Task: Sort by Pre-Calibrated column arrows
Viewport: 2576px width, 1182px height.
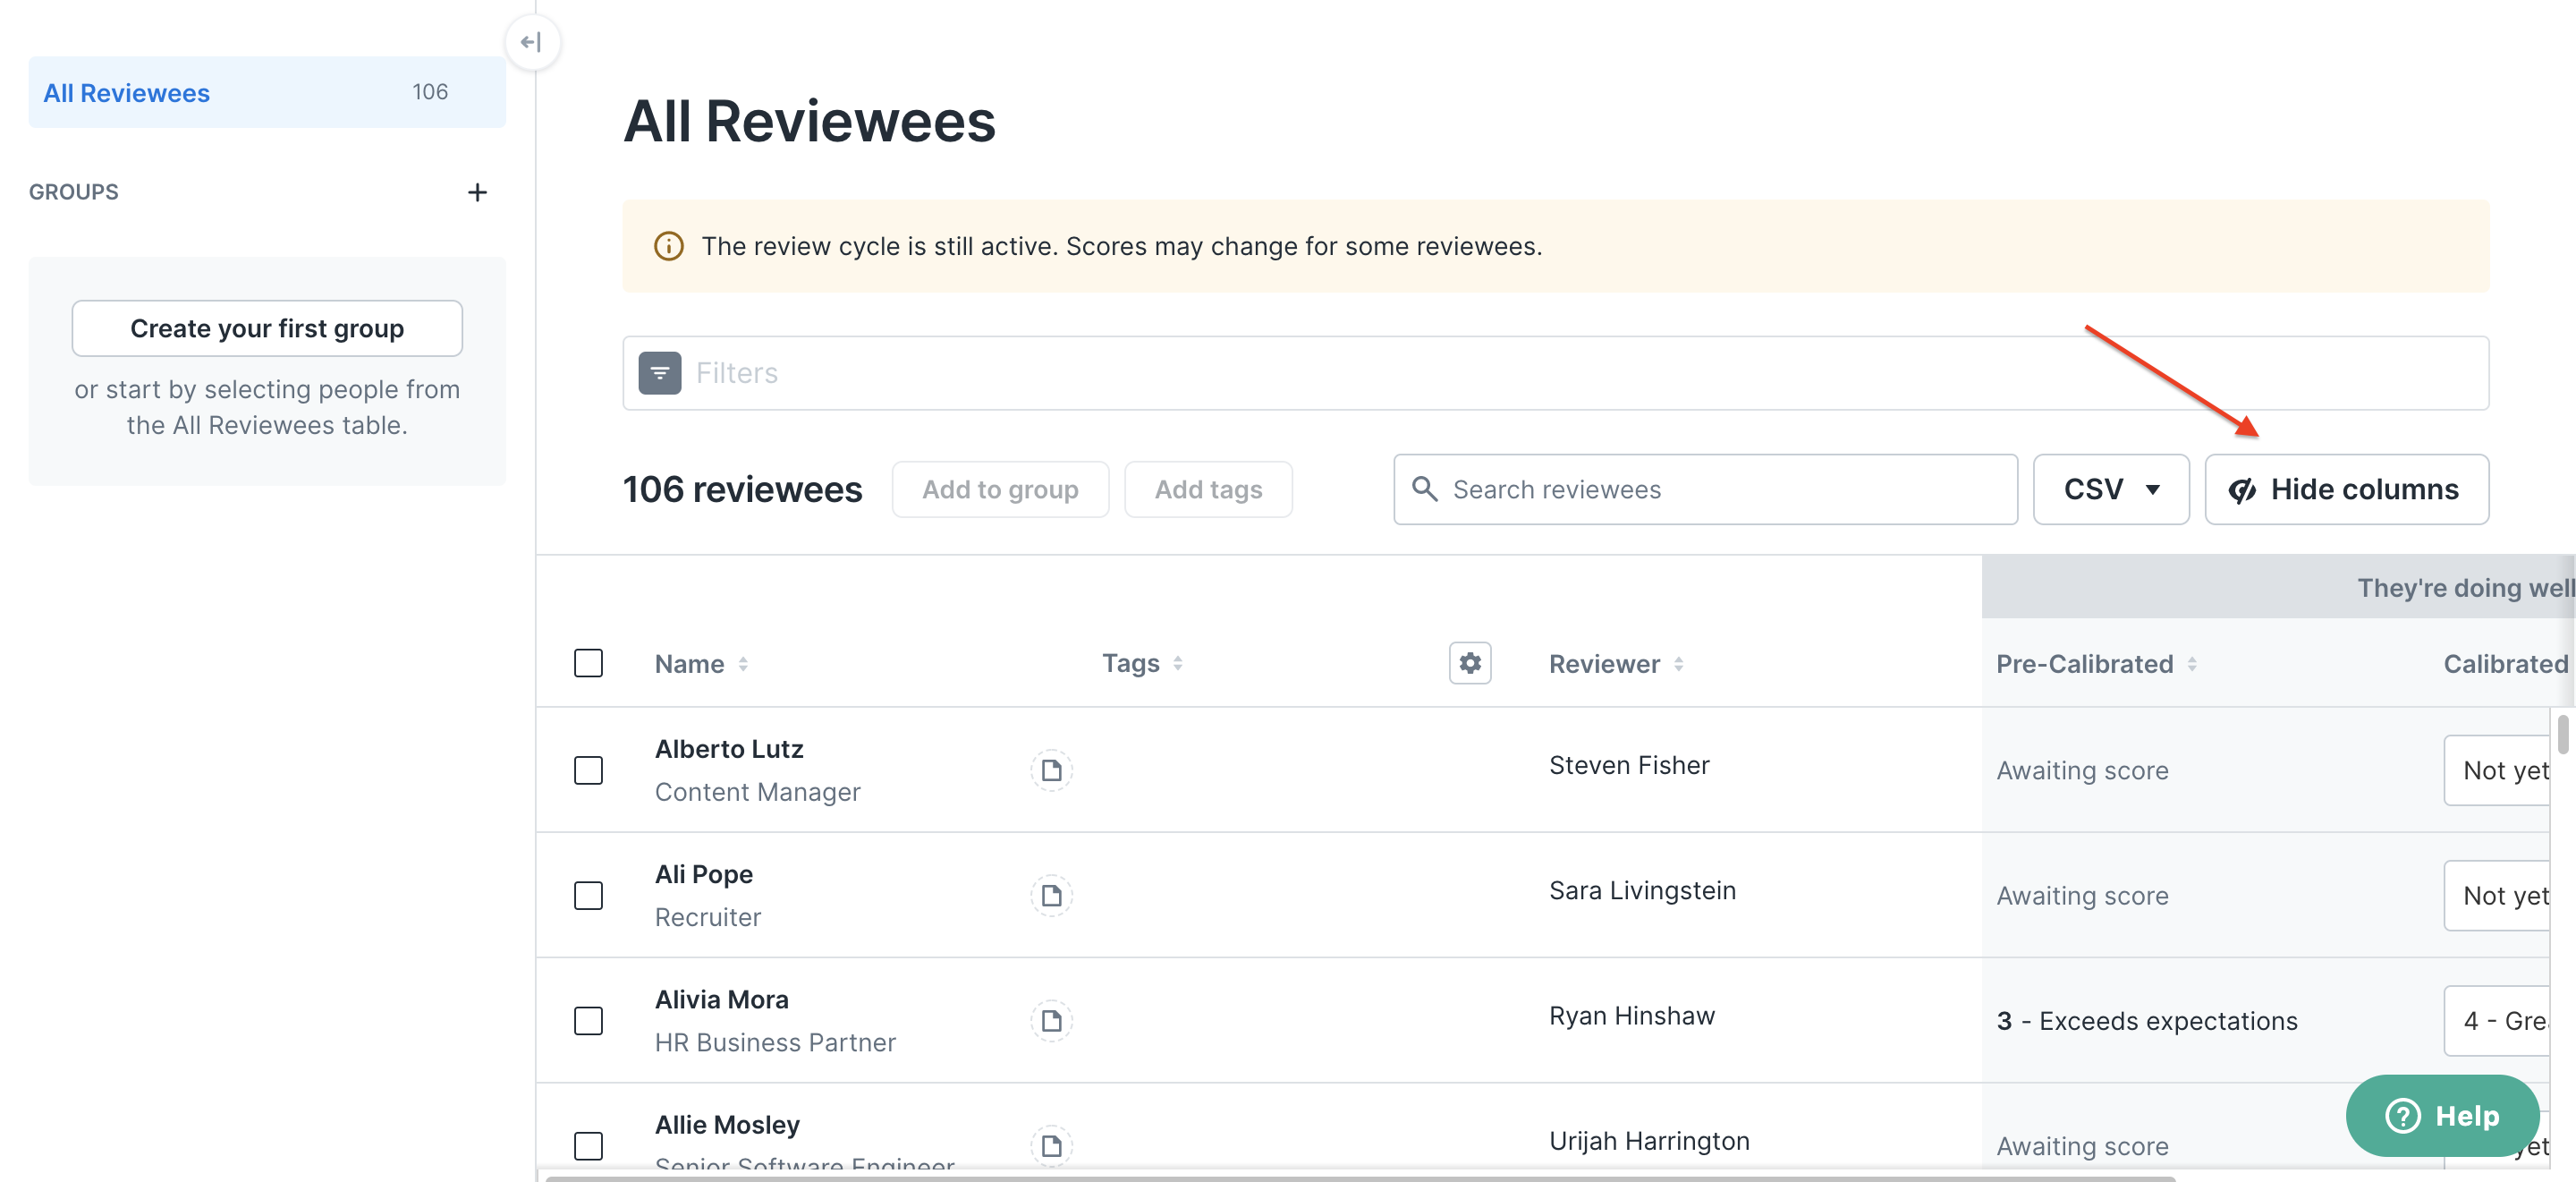Action: [x=2192, y=664]
